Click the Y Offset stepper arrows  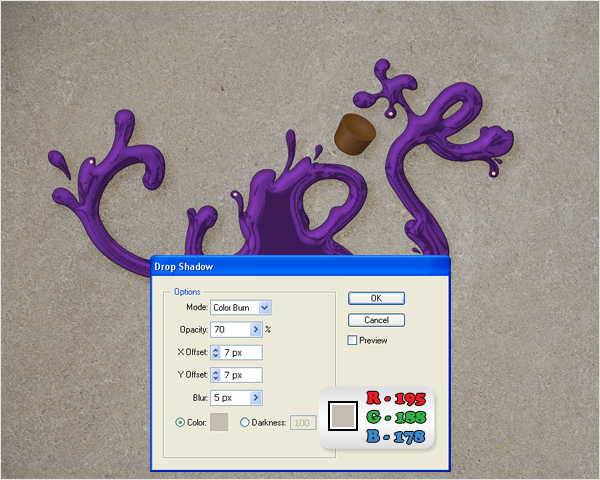coord(216,375)
